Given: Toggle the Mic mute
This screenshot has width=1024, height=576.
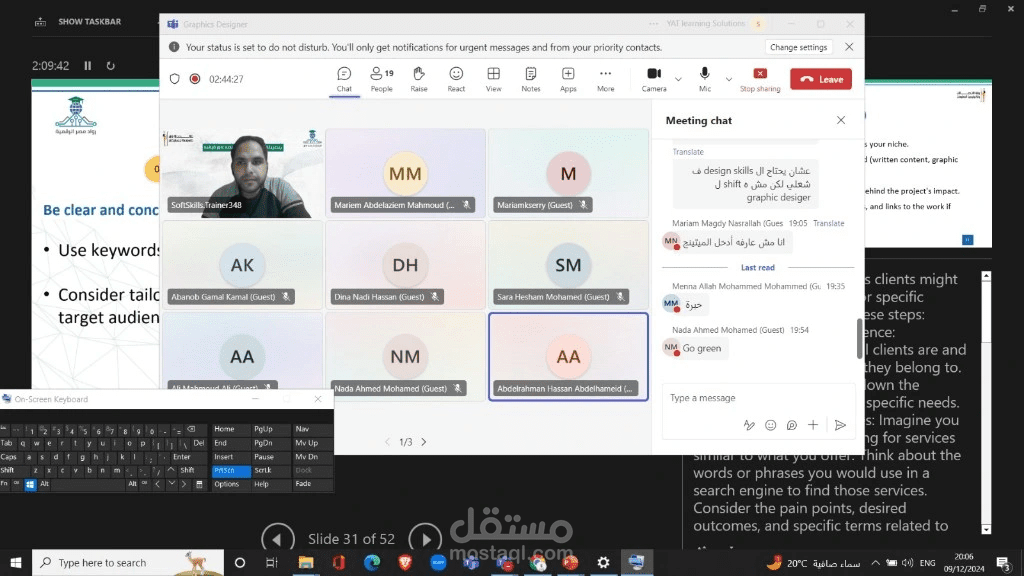Looking at the screenshot, I should [705, 79].
